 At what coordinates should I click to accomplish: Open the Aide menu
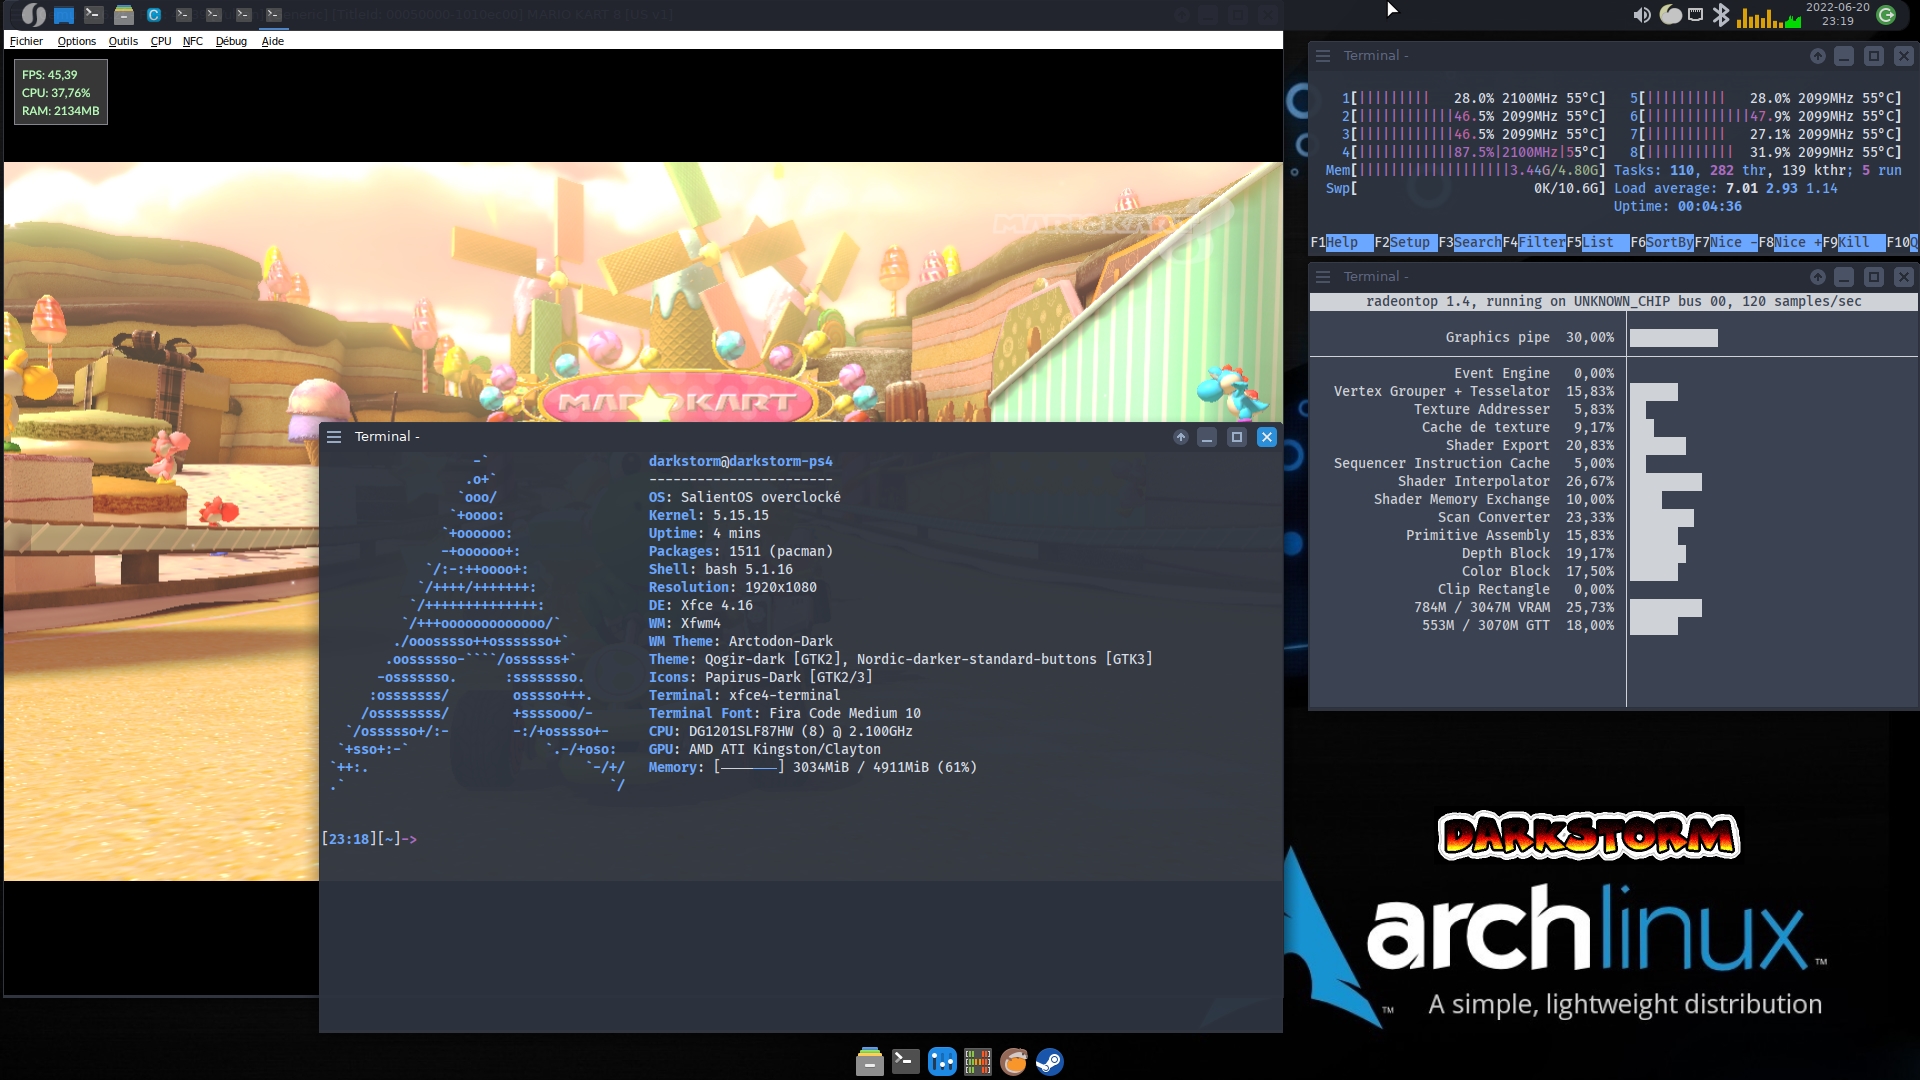coord(272,41)
